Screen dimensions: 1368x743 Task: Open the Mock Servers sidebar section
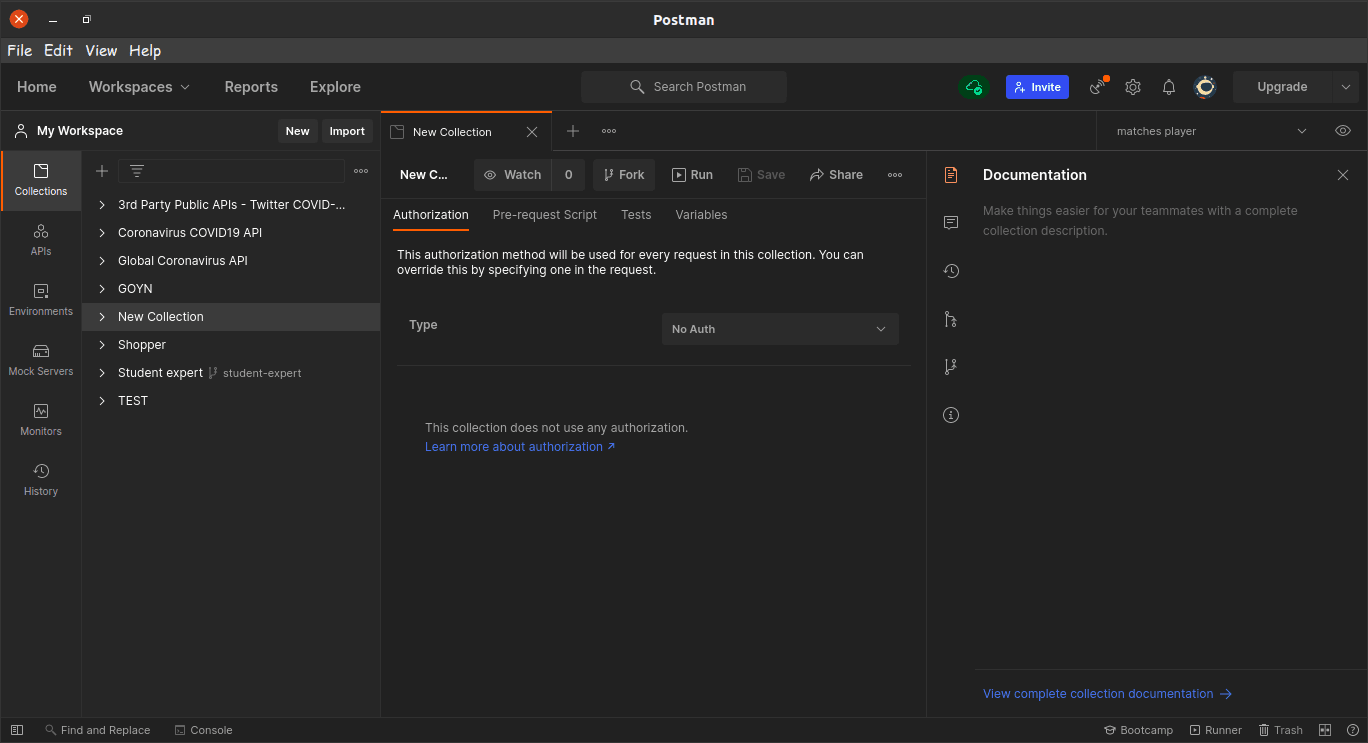41,360
